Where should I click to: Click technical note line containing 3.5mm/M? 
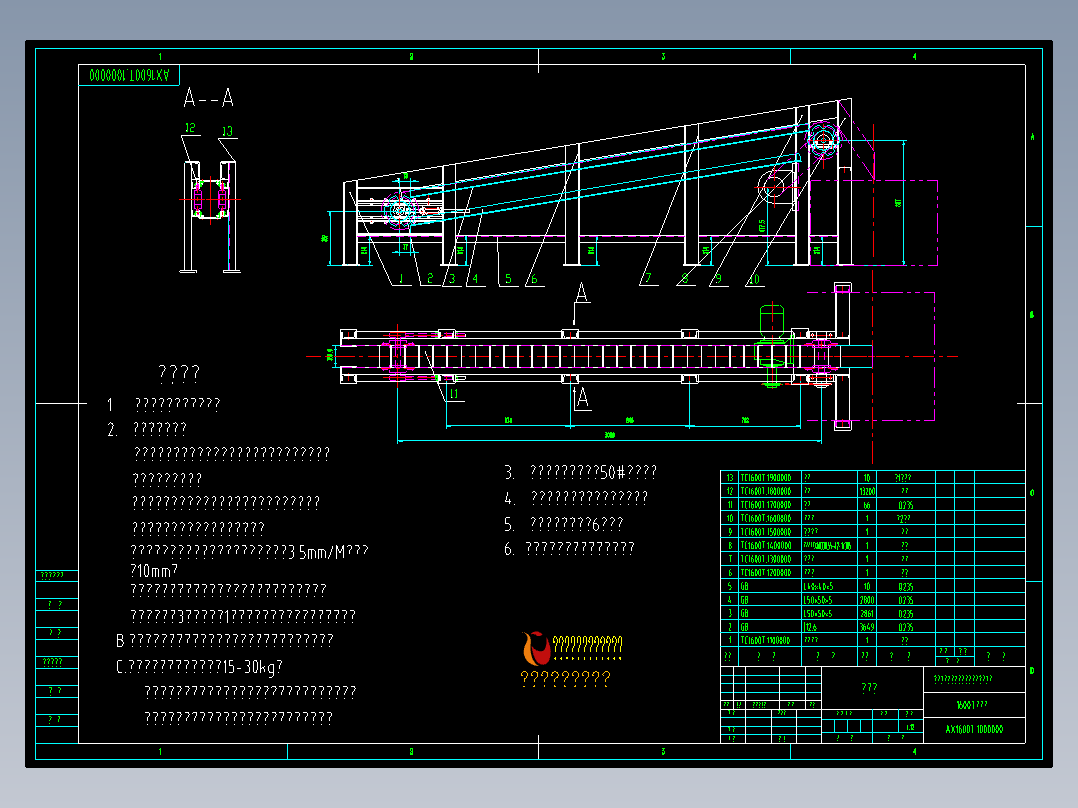tap(250, 552)
